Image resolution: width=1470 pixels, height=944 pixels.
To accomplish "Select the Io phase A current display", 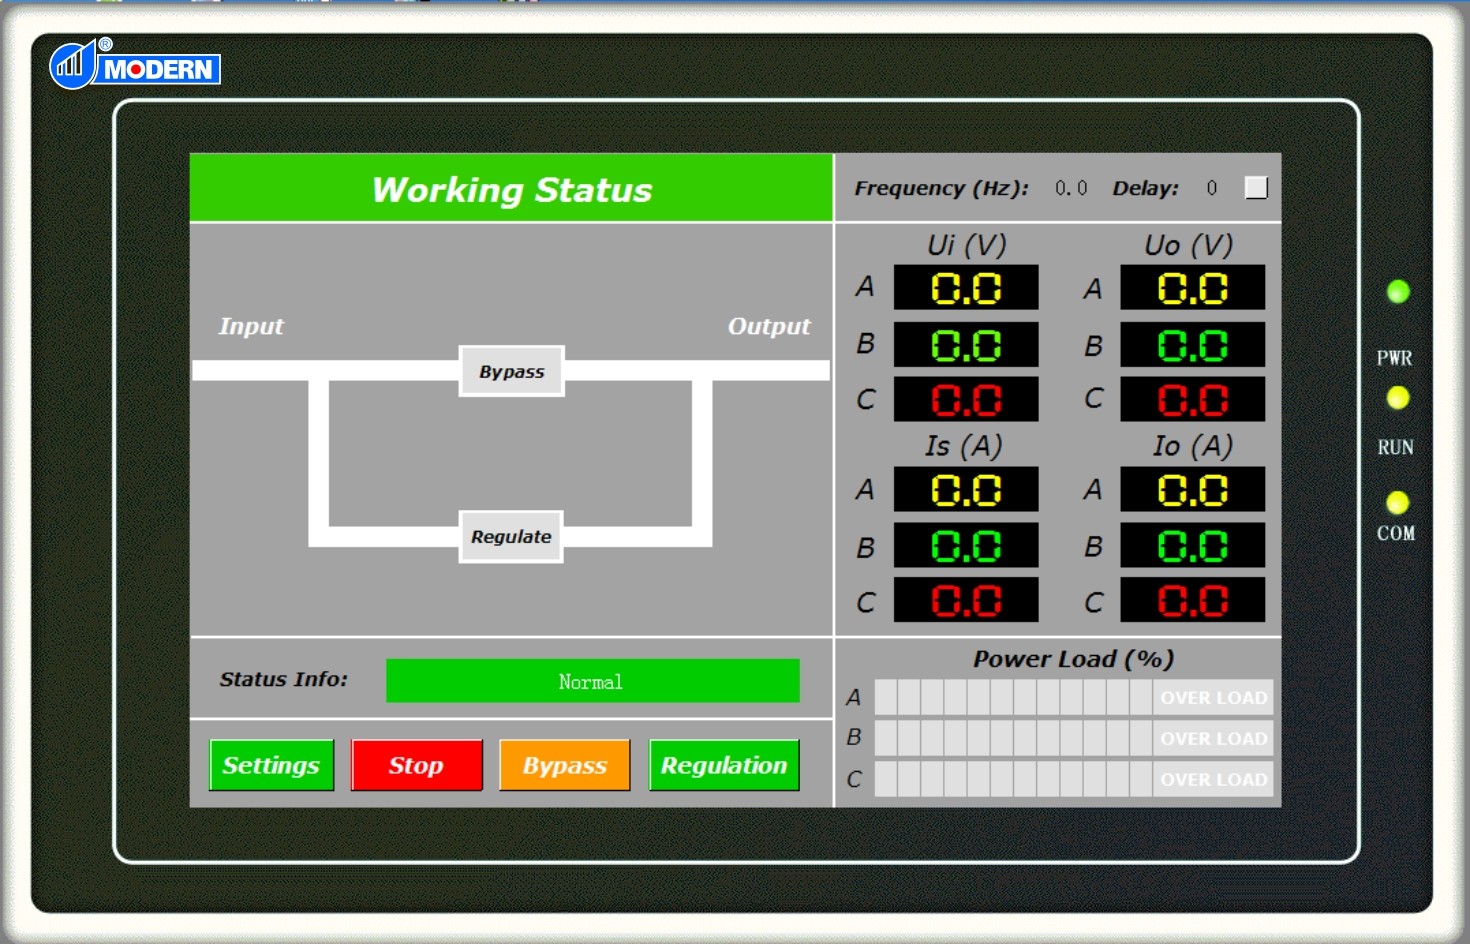I will click(x=1192, y=489).
